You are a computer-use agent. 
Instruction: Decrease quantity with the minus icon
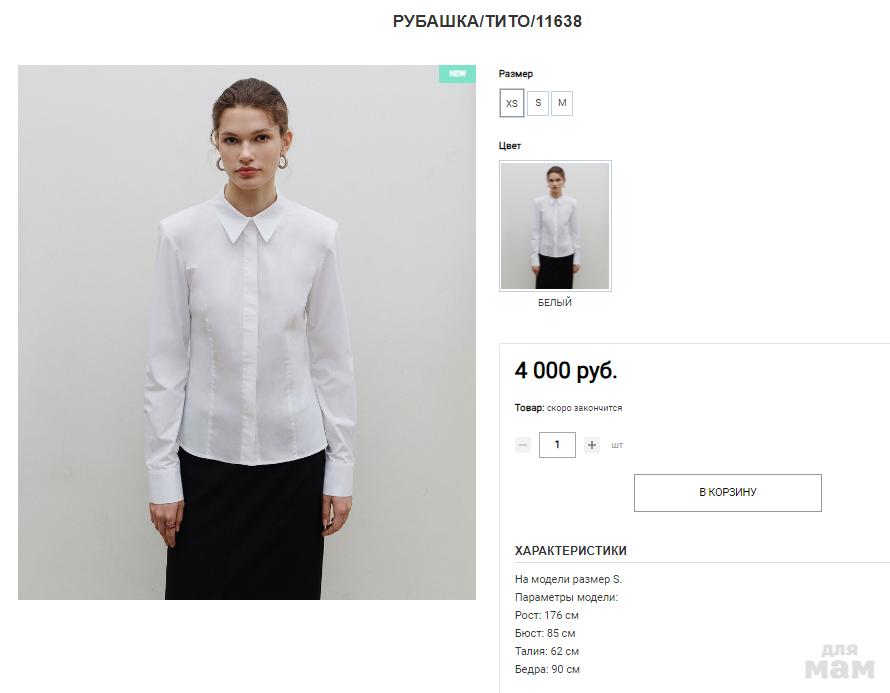(523, 445)
